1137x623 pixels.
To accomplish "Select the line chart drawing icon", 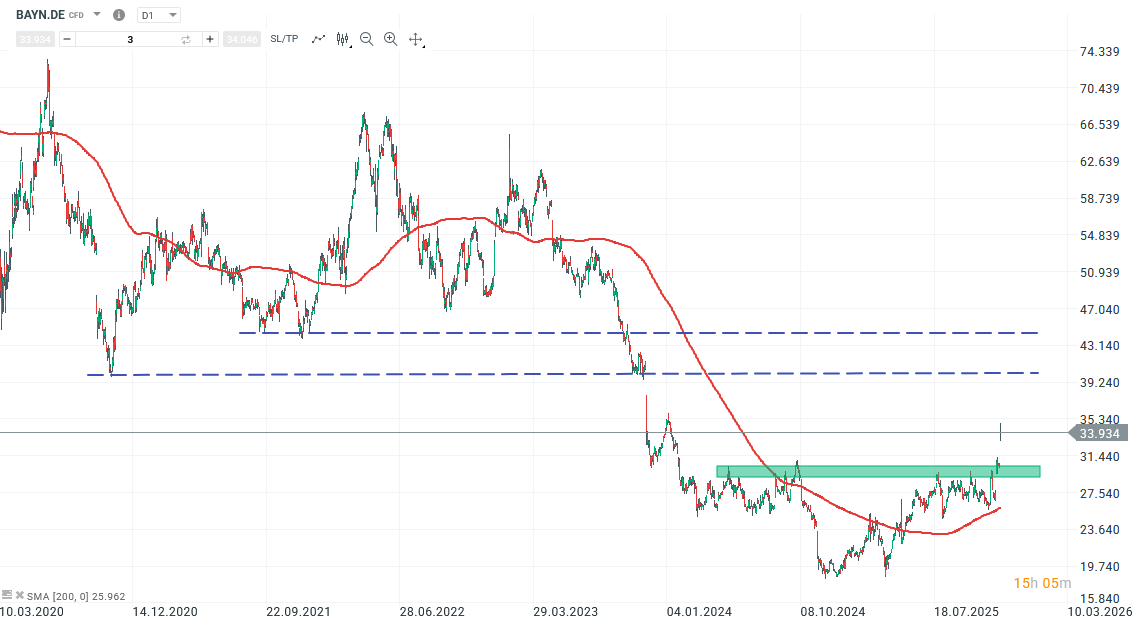I will pyautogui.click(x=318, y=38).
